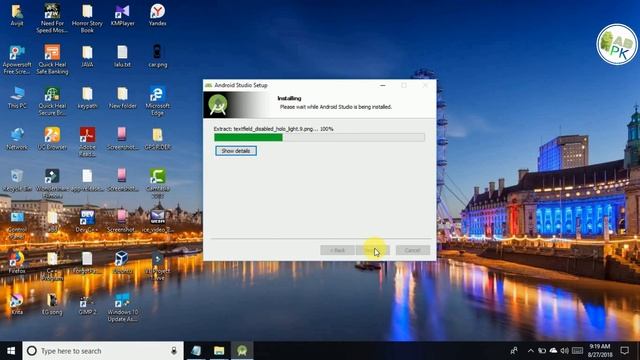Click the volume speaker tray icon

[565, 351]
